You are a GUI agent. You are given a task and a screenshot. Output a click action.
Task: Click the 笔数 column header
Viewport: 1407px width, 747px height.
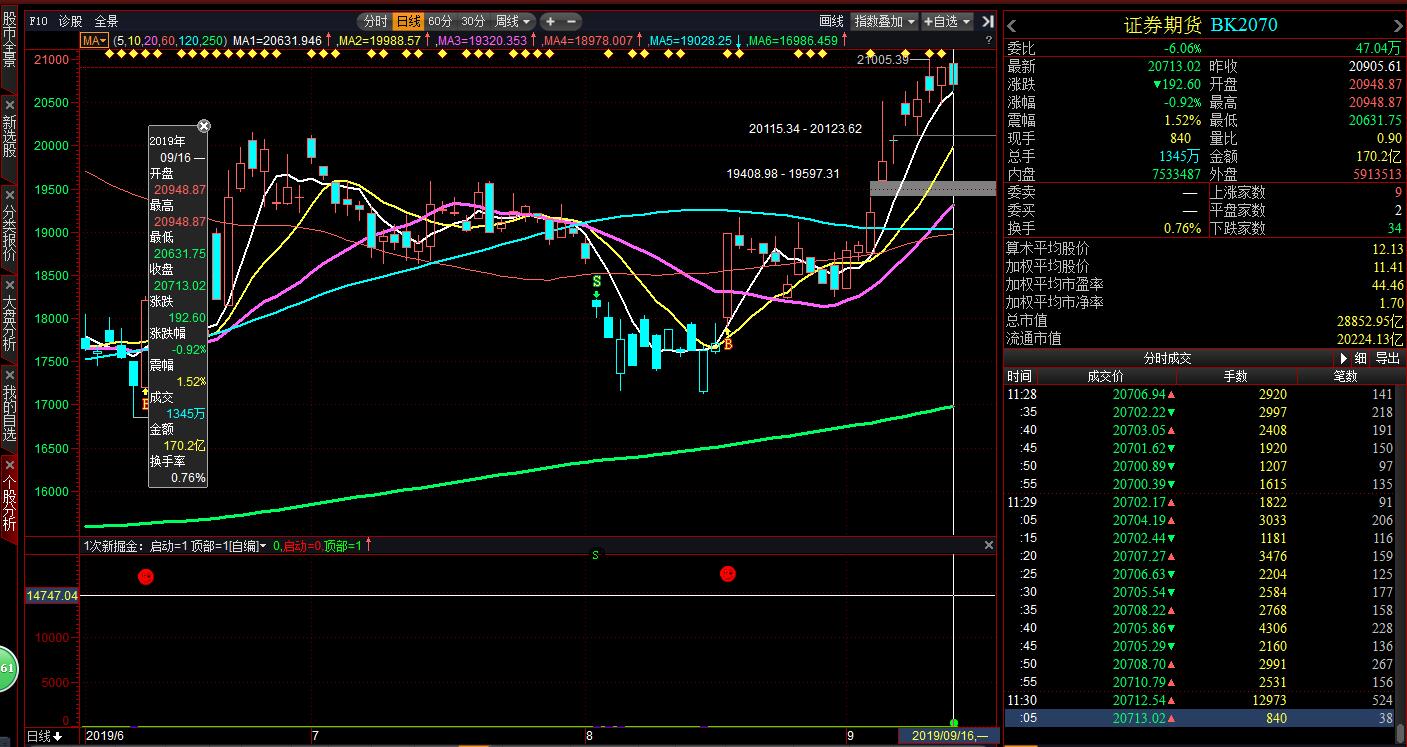[1345, 376]
